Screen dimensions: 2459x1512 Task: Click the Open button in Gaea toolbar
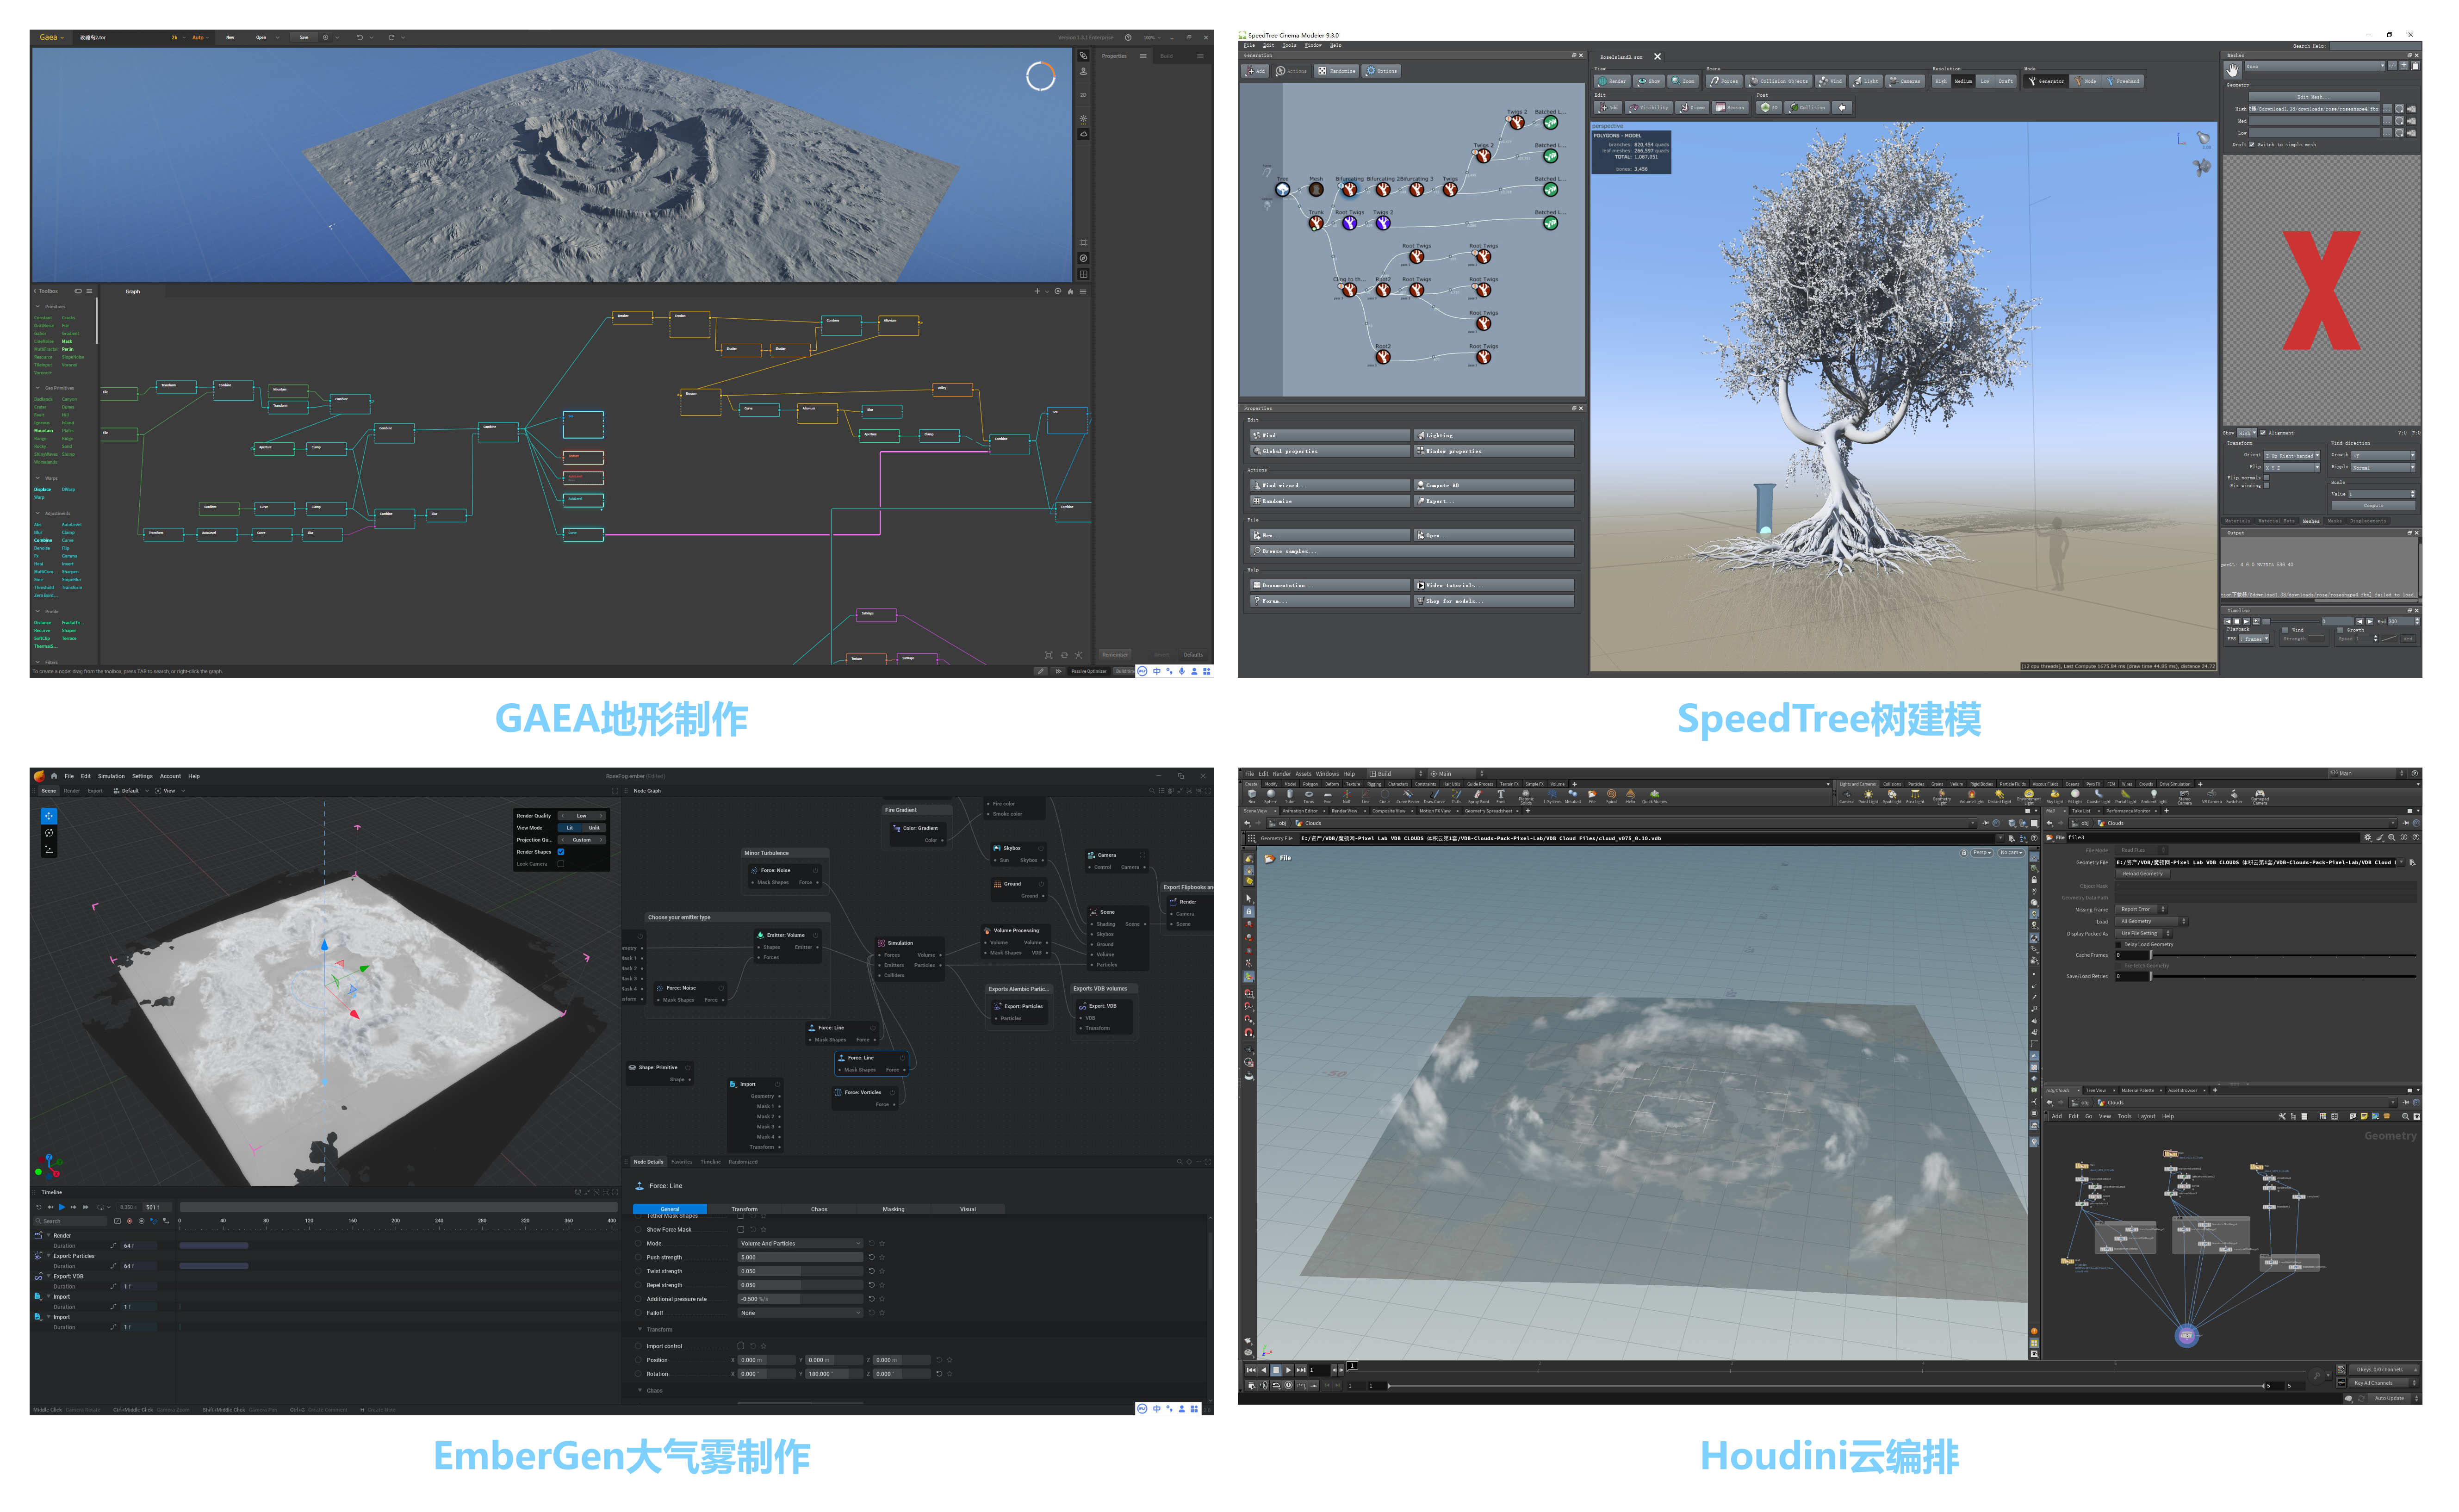(261, 38)
